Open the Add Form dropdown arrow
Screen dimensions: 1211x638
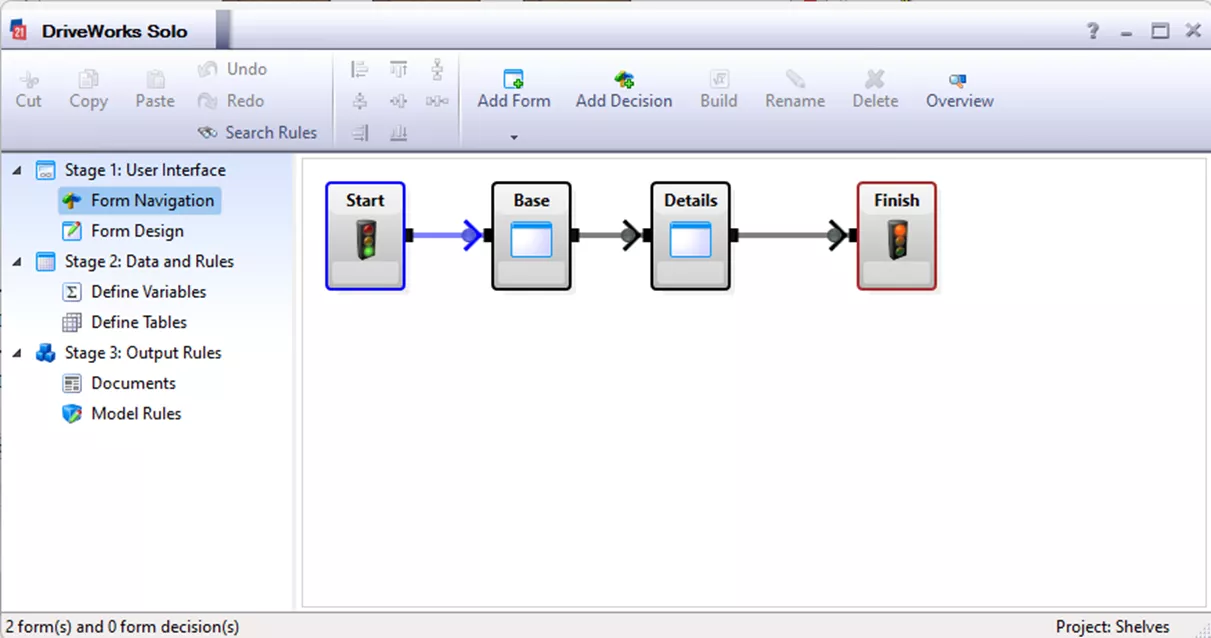pyautogui.click(x=514, y=137)
